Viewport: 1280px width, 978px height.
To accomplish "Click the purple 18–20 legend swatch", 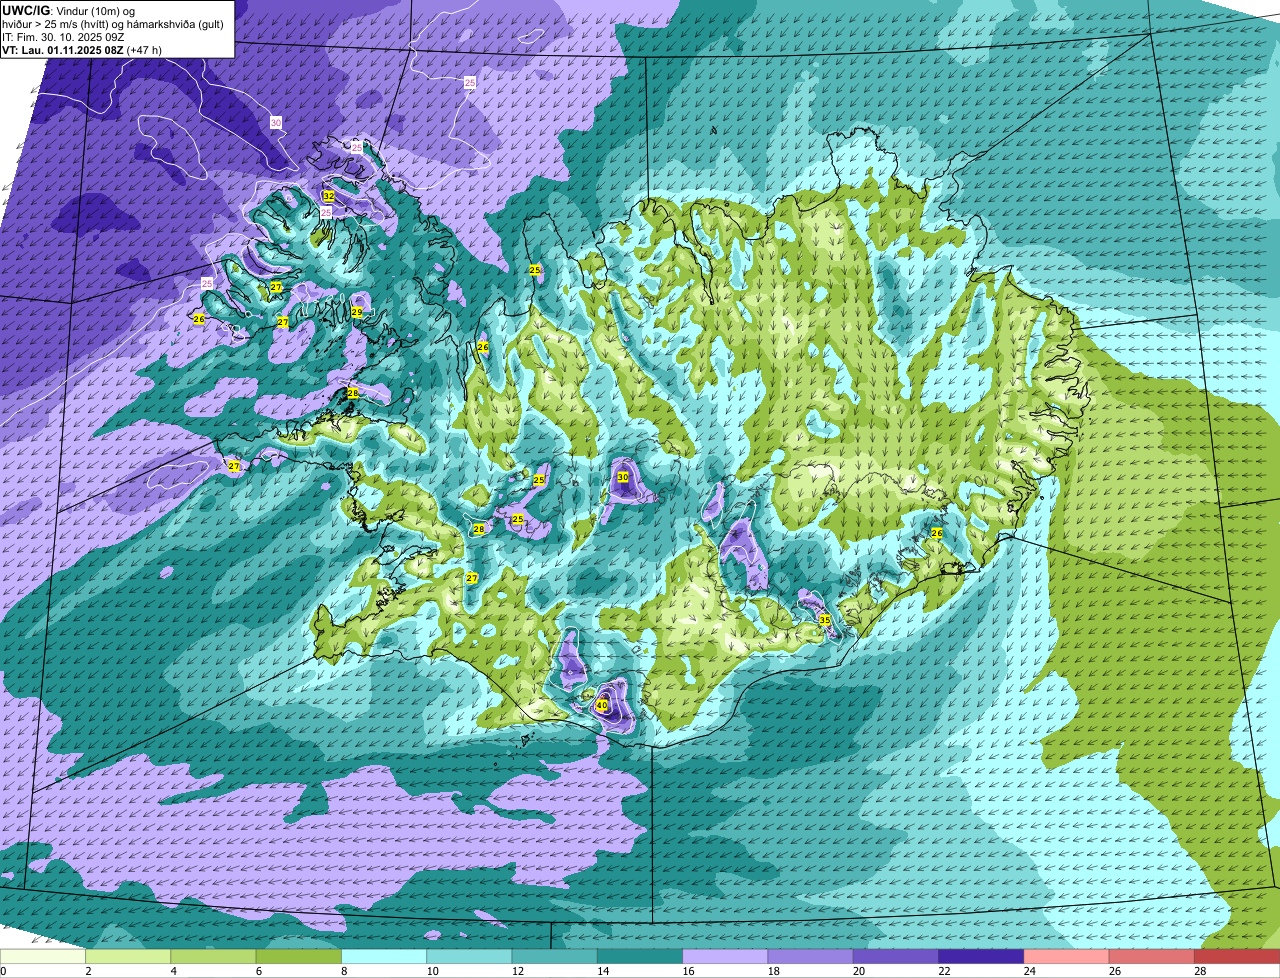I will pyautogui.click(x=811, y=957).
